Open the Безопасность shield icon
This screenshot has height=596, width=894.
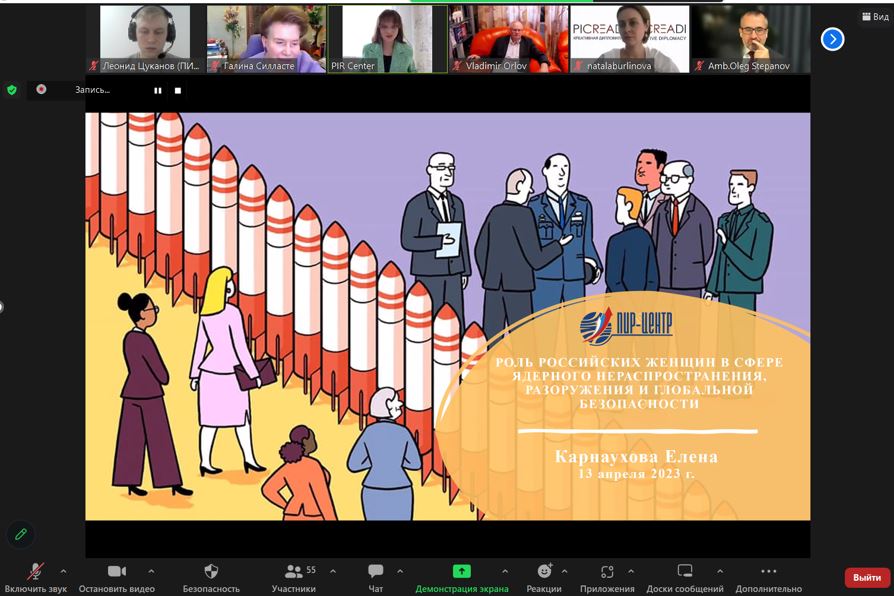[211, 572]
